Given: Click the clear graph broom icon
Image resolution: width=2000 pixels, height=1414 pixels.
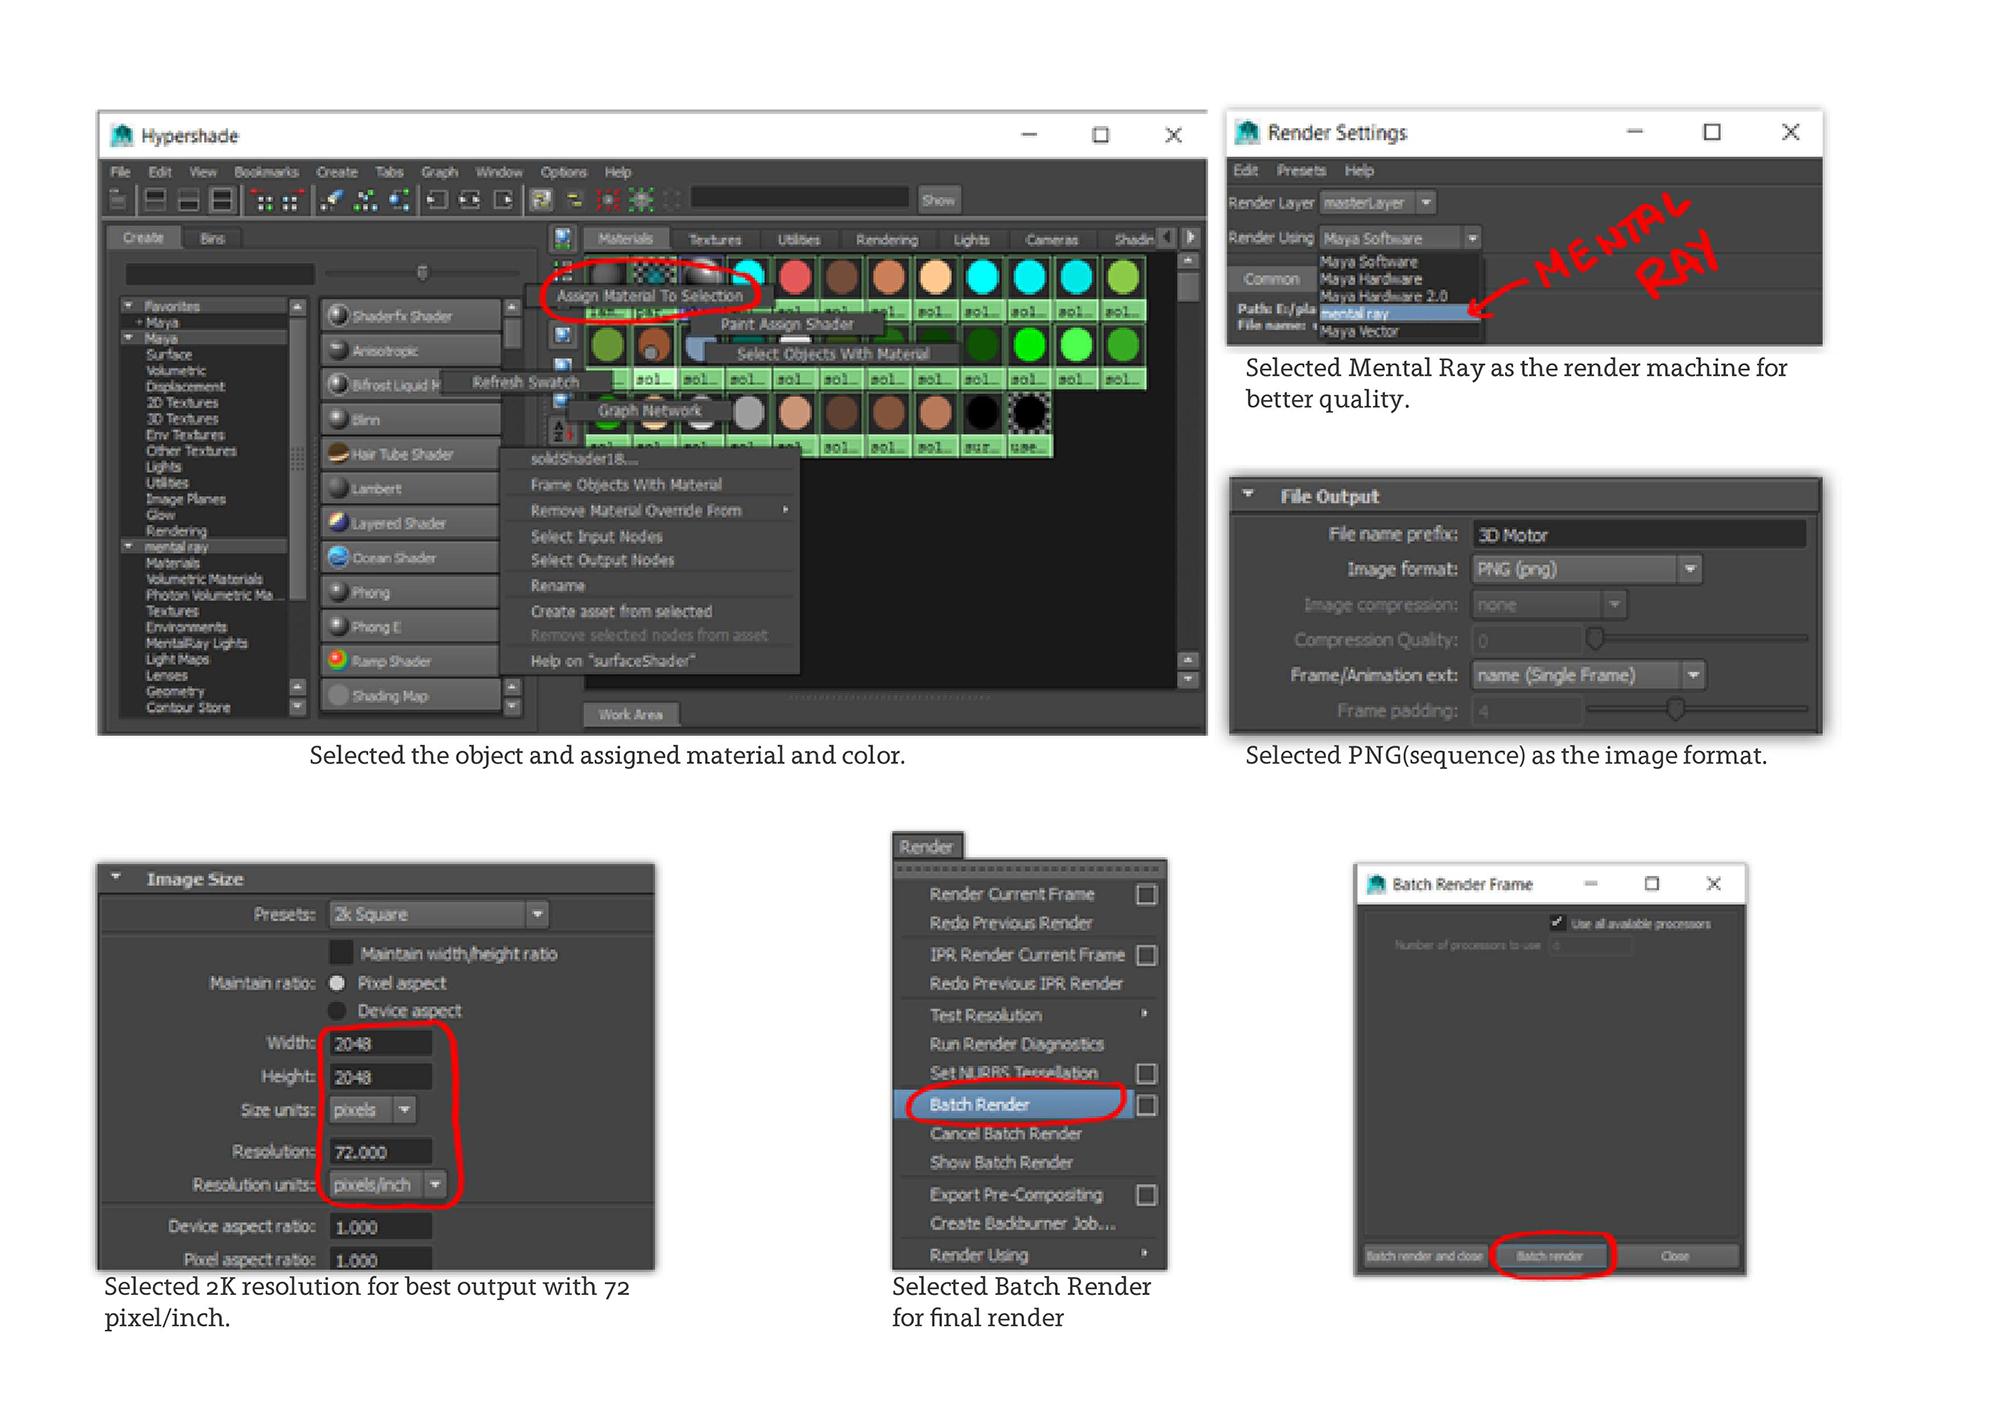Looking at the screenshot, I should [331, 200].
